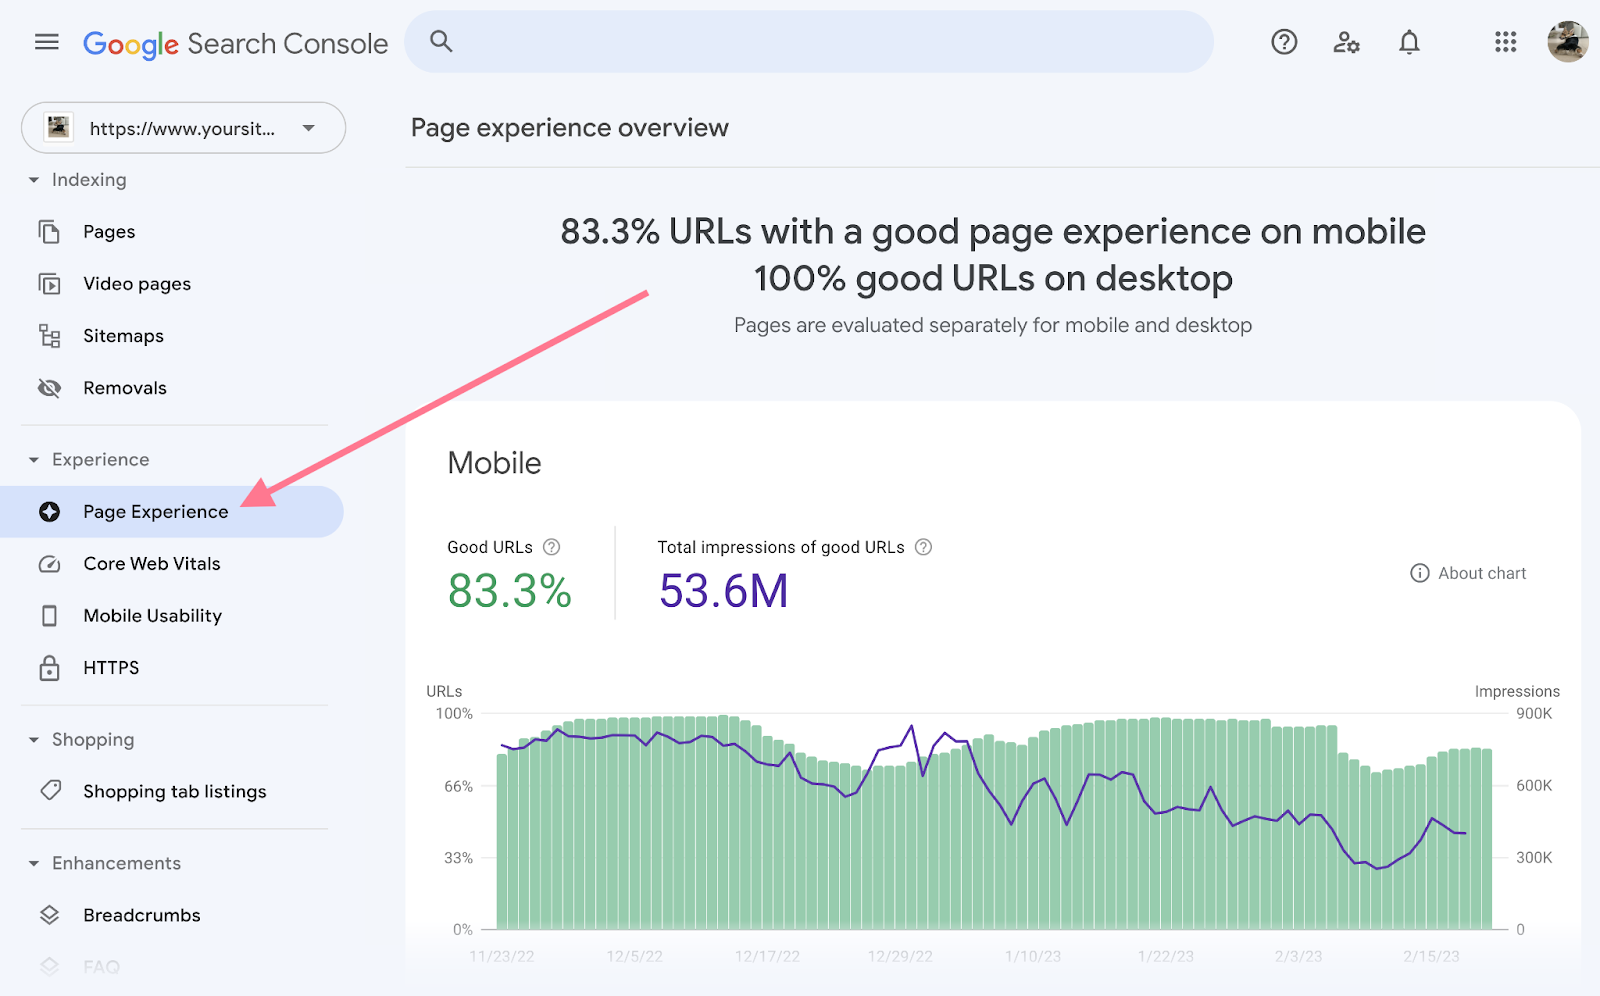
Task: Collapse the Indexing section
Action: pyautogui.click(x=36, y=180)
